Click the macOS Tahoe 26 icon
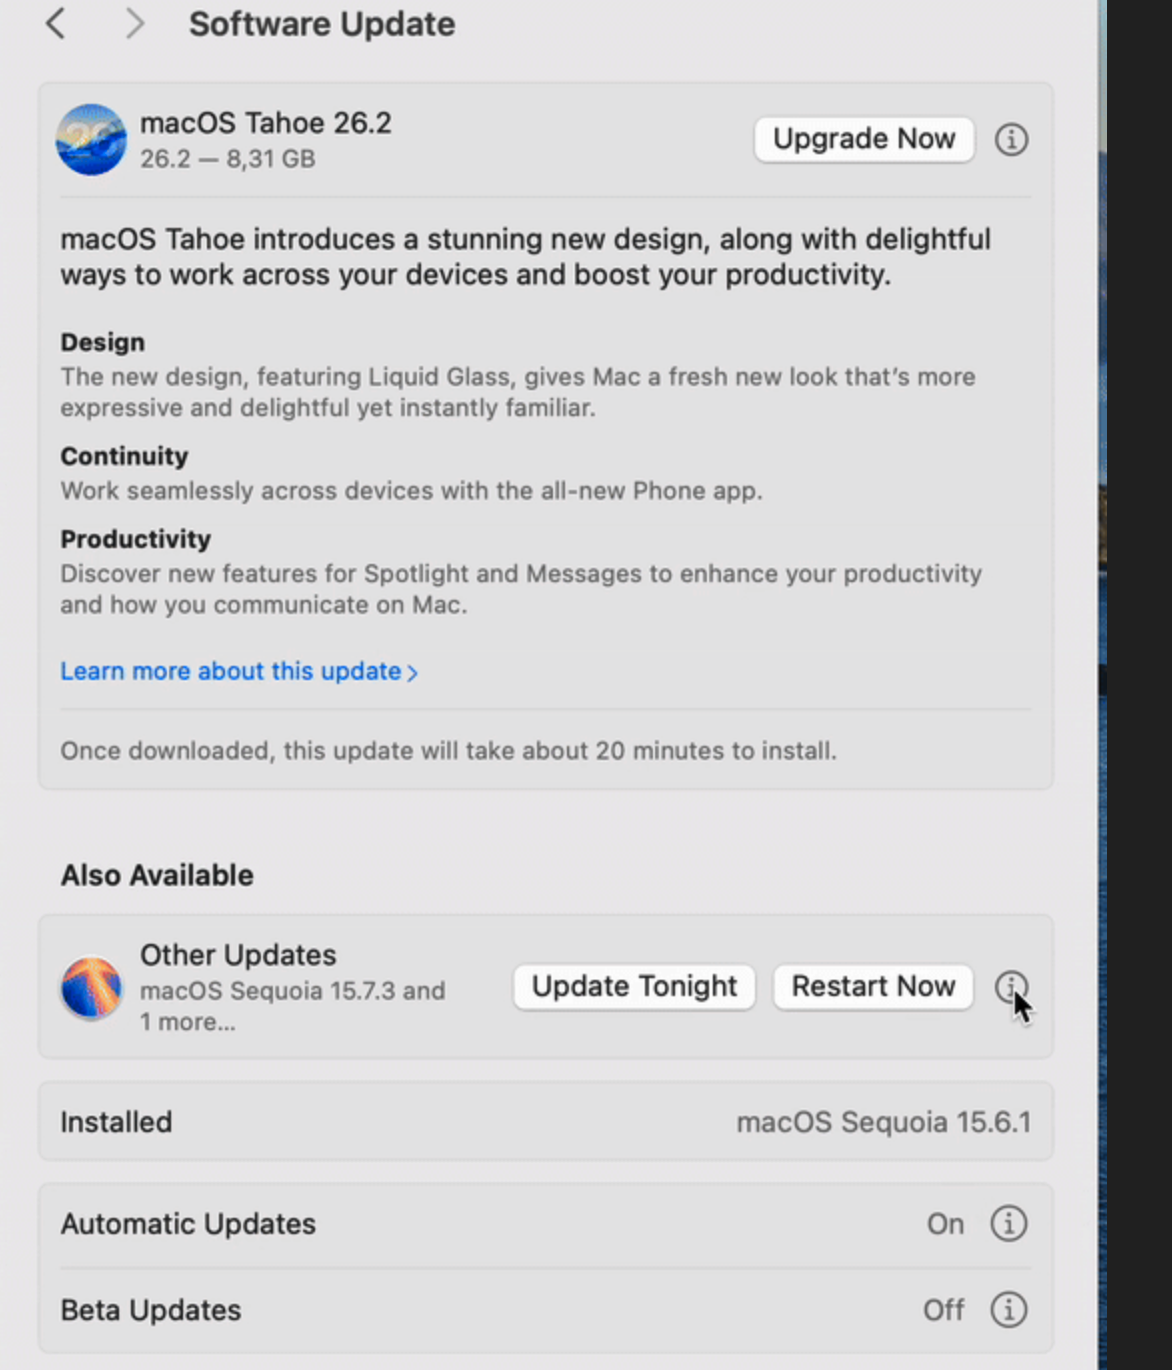1172x1370 pixels. pyautogui.click(x=91, y=140)
